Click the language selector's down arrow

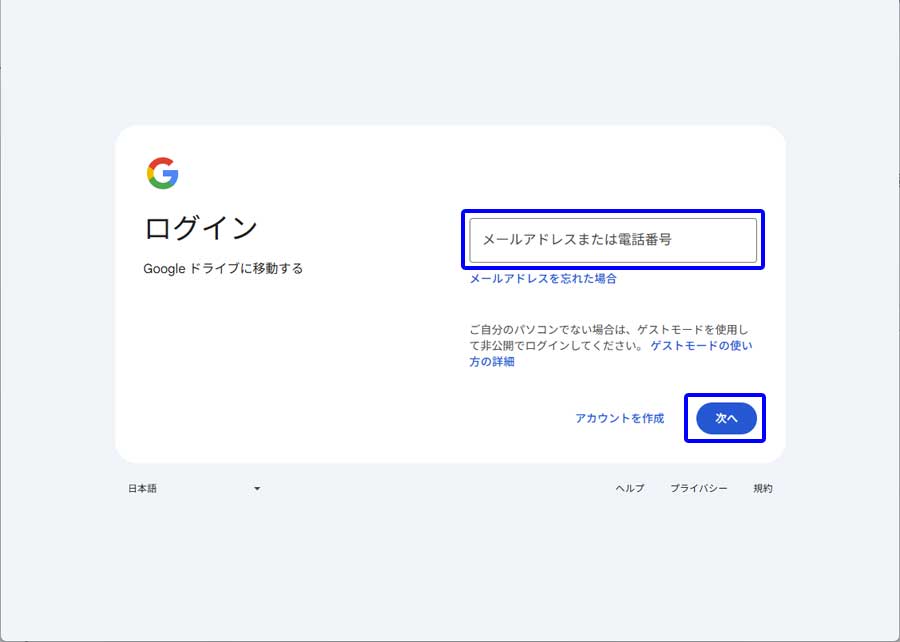click(x=257, y=489)
